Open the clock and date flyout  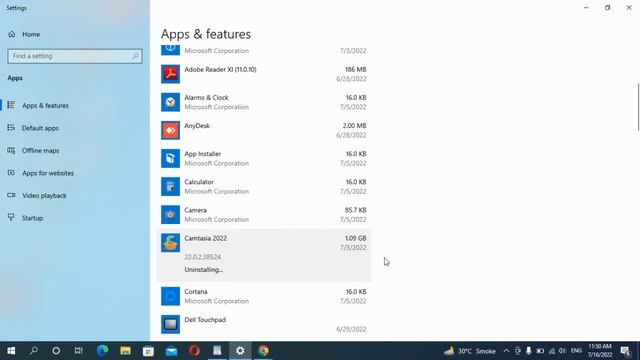[x=600, y=351]
